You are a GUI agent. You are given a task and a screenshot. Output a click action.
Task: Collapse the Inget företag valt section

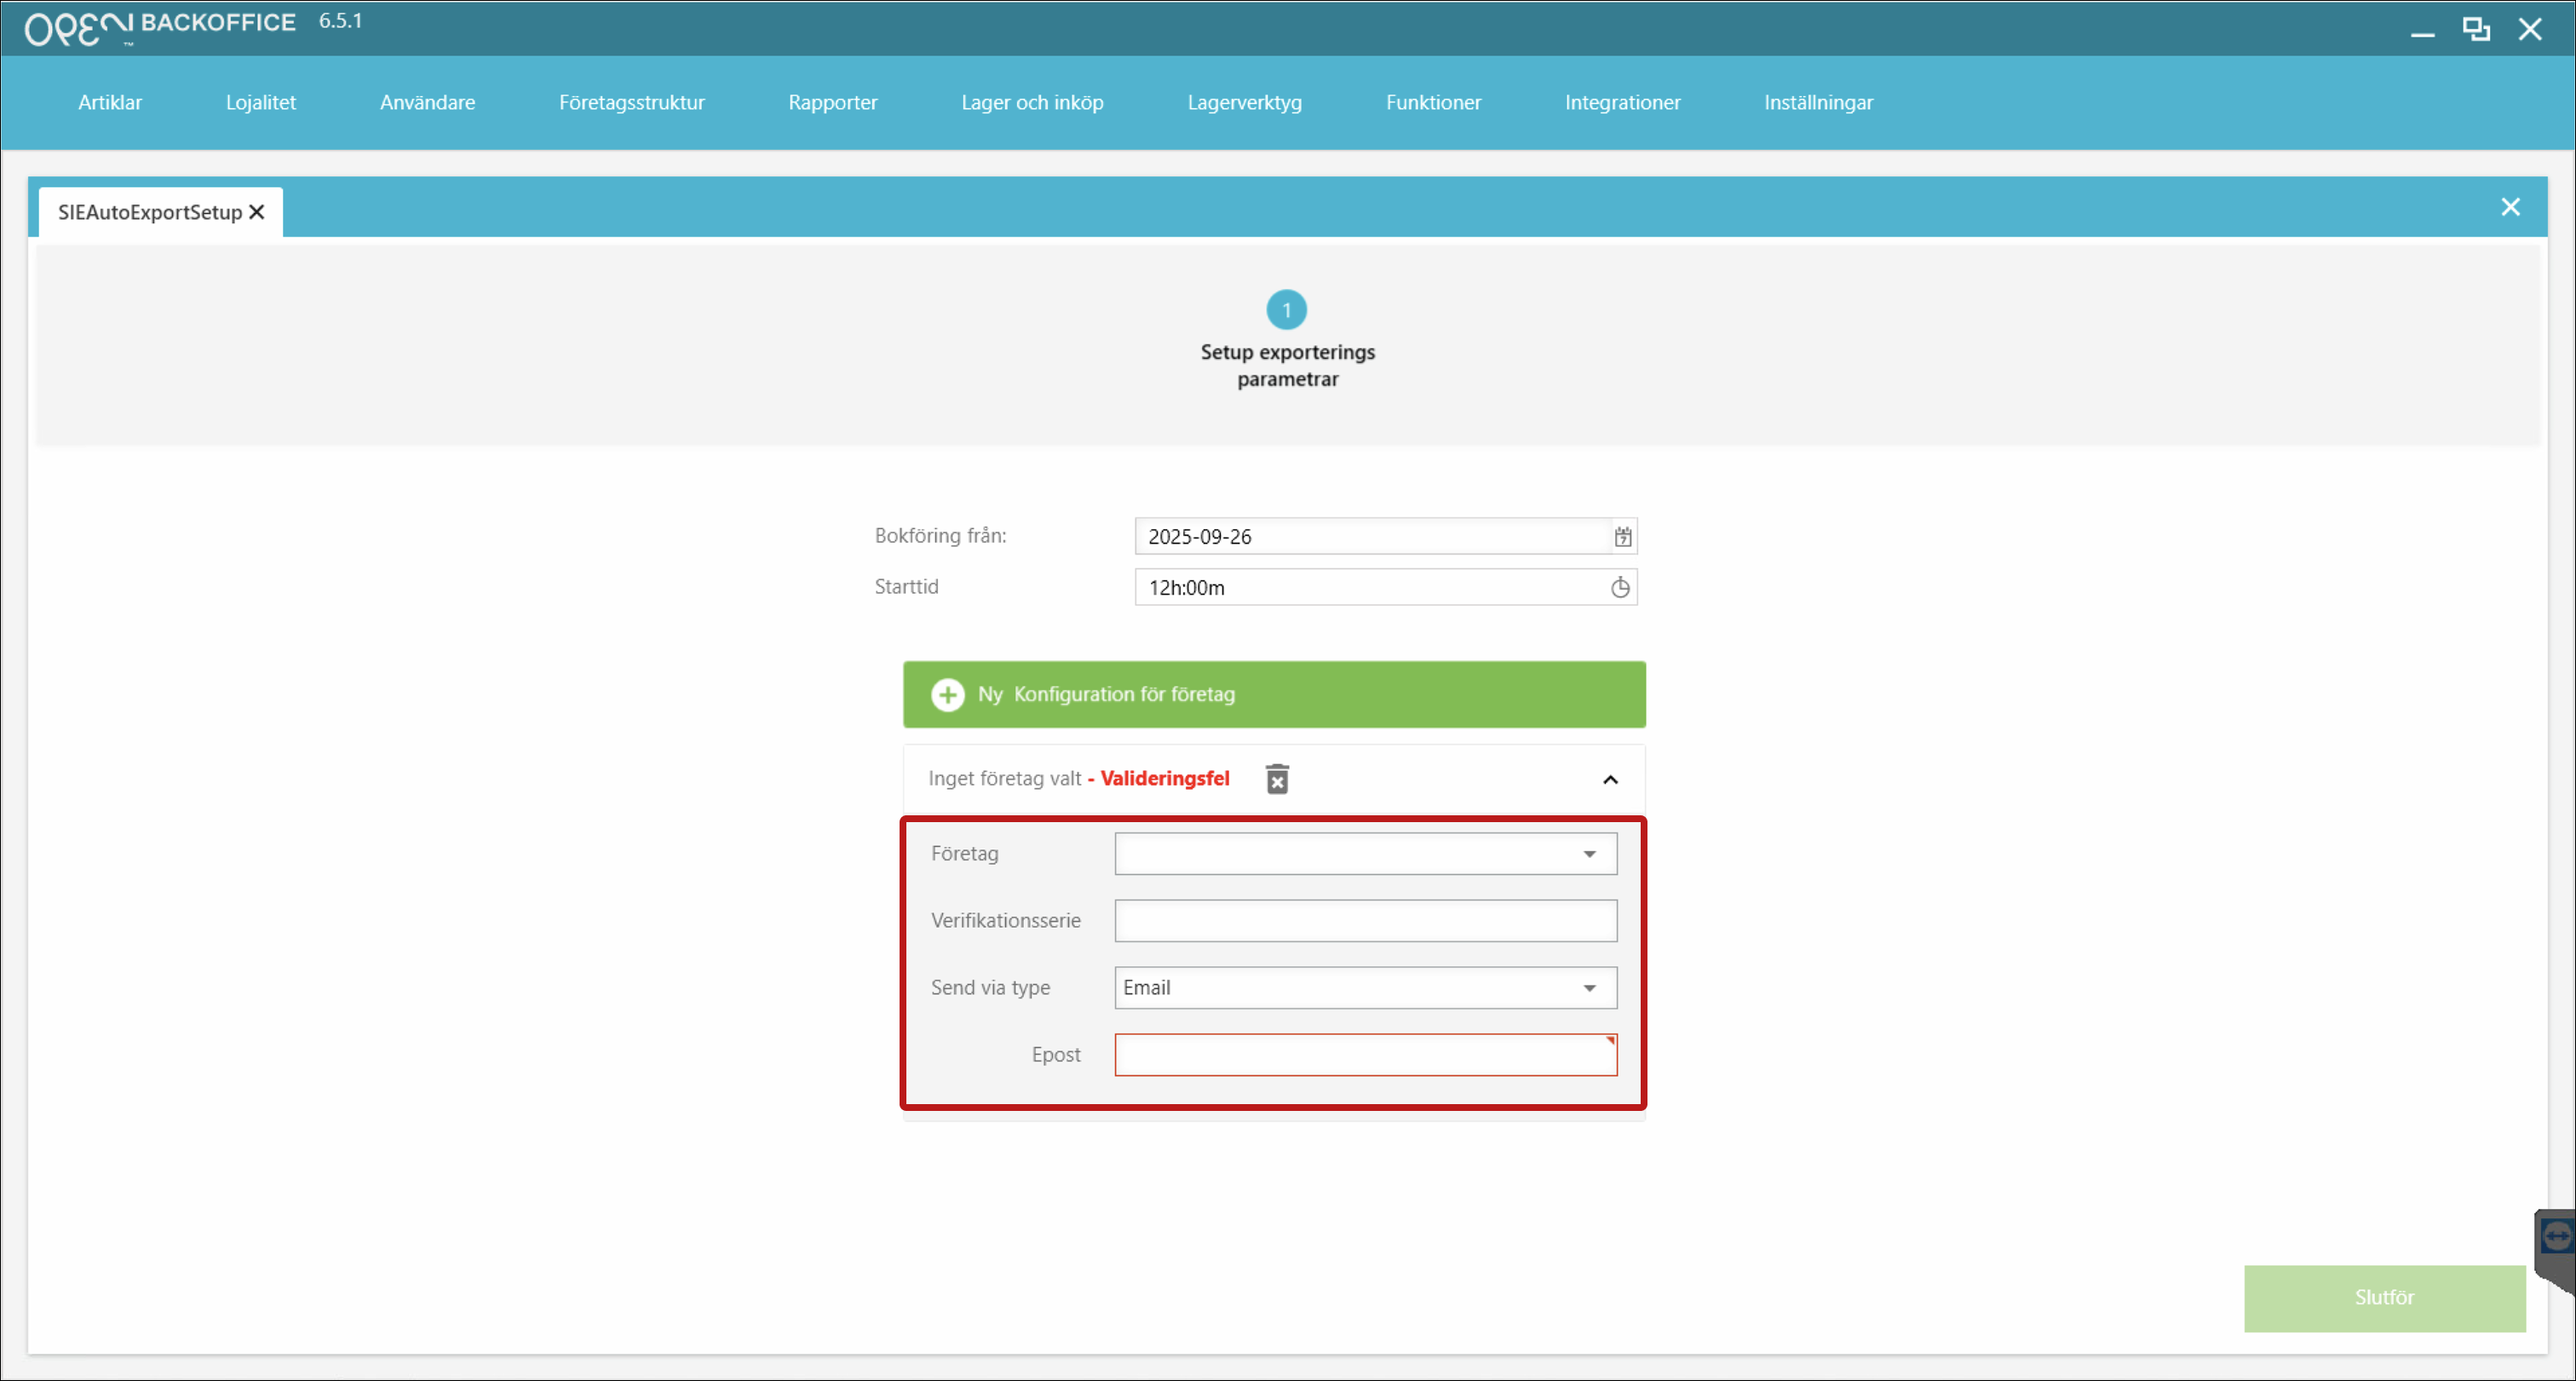coord(1610,780)
